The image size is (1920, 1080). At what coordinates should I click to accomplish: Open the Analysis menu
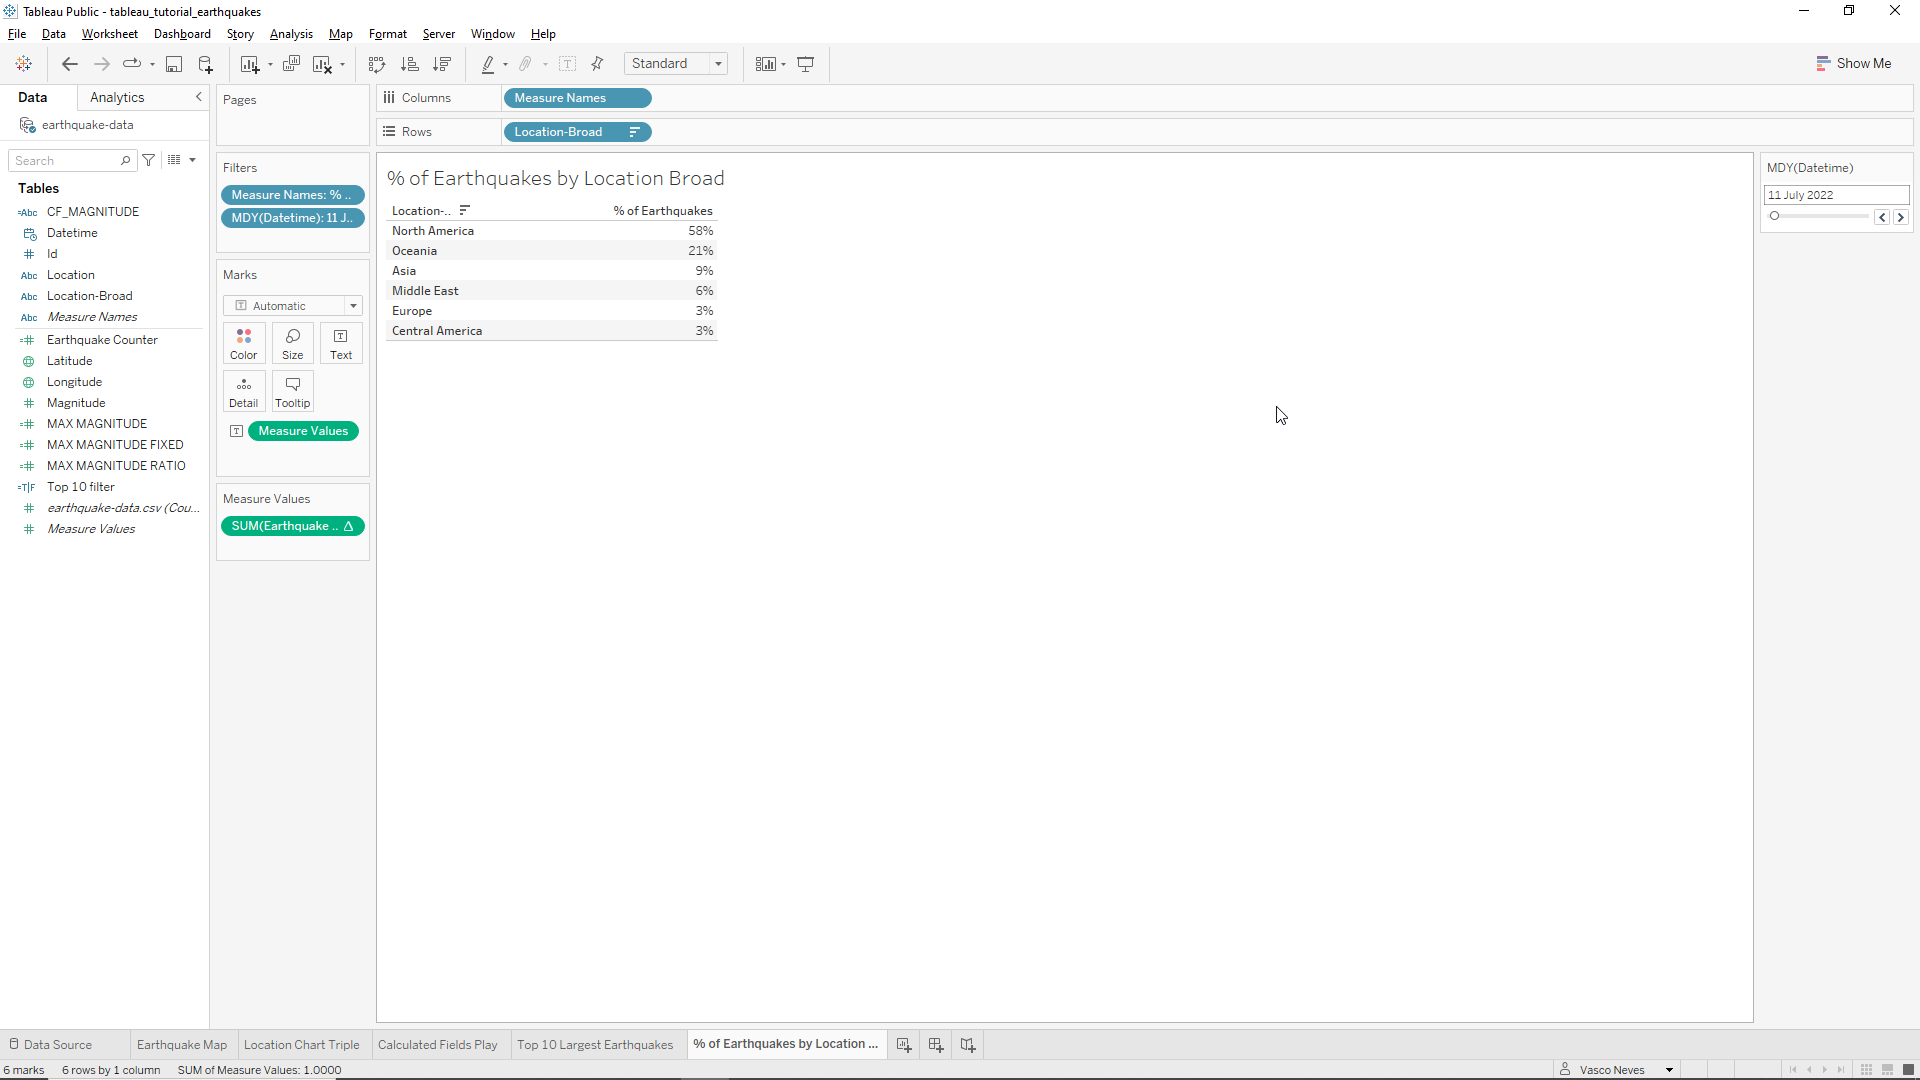click(291, 34)
